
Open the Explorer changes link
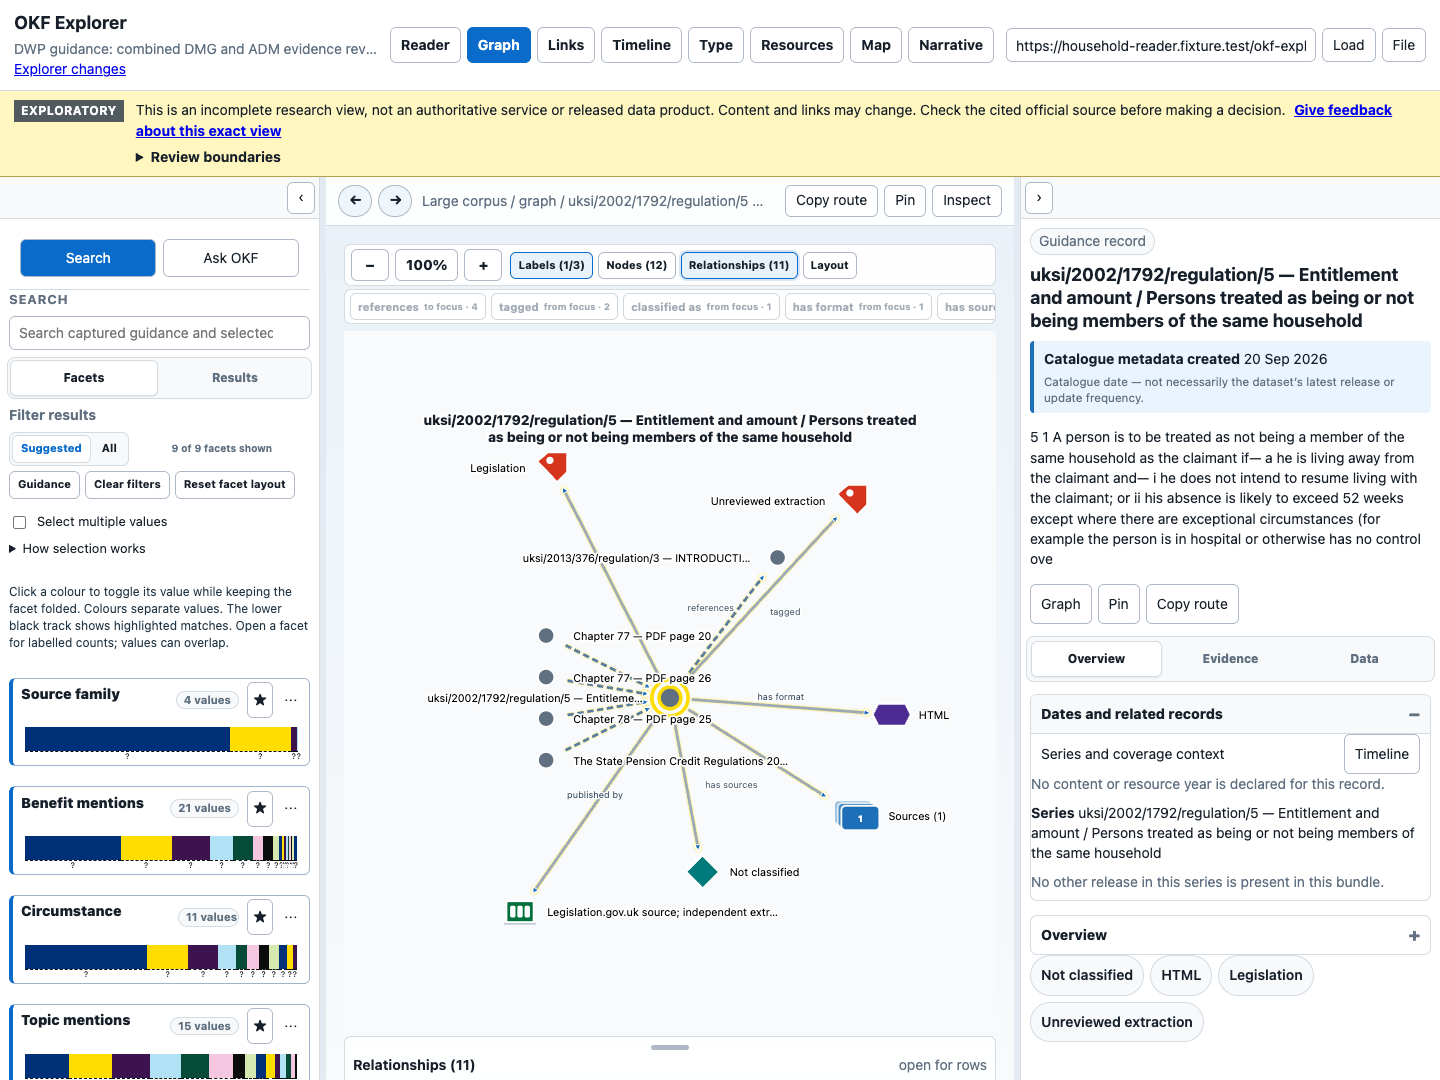pyautogui.click(x=70, y=69)
